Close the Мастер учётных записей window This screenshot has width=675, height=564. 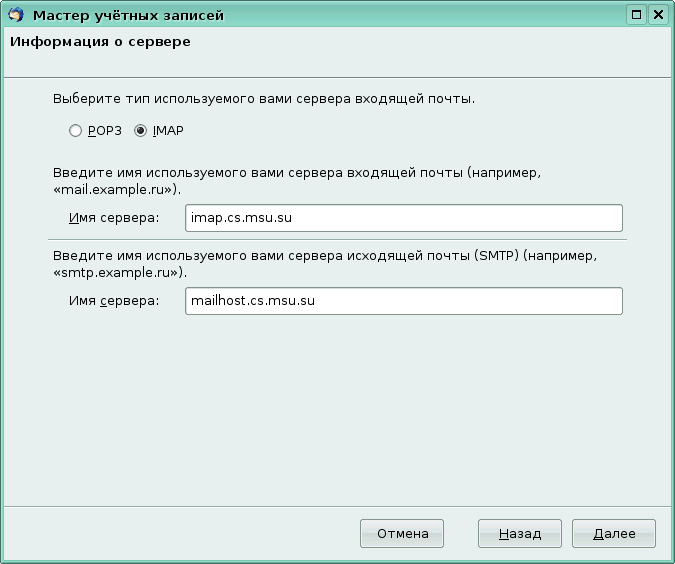(x=658, y=15)
